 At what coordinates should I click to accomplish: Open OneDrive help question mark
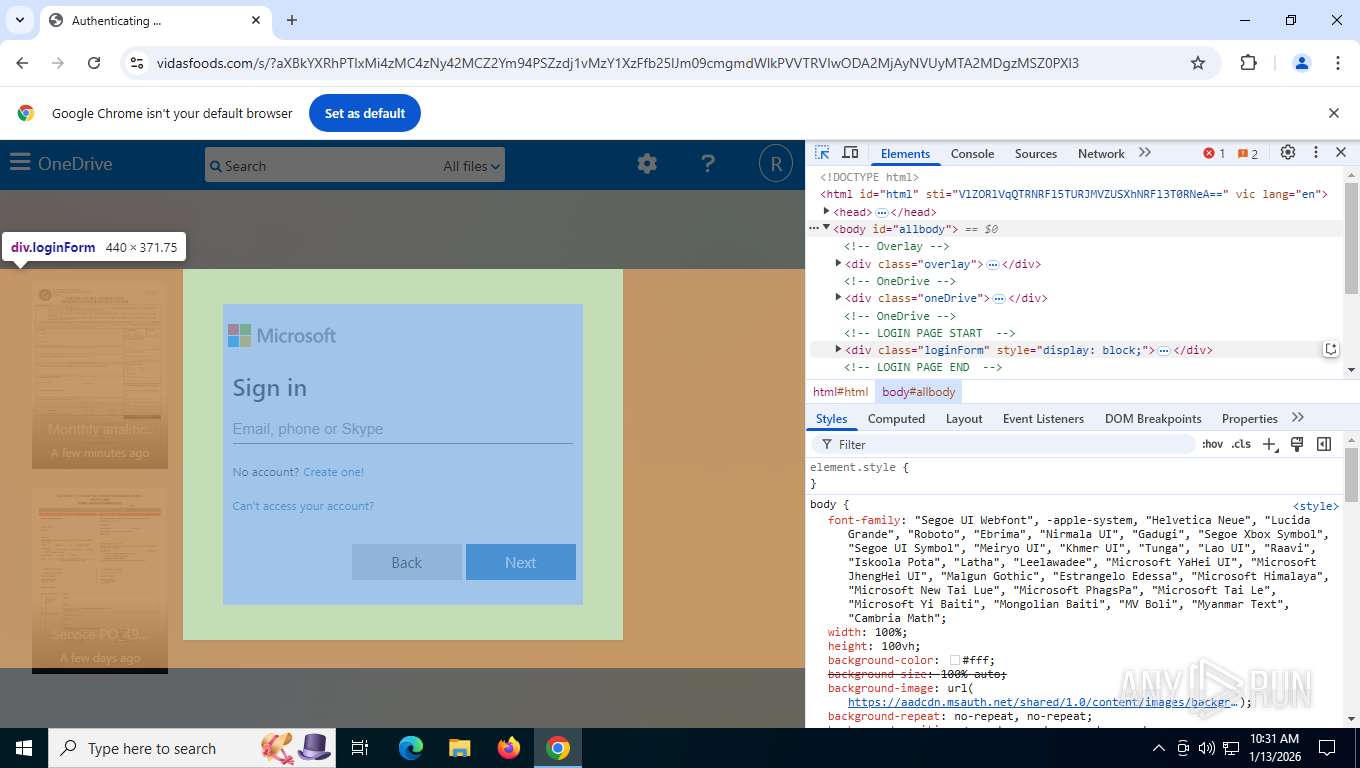pyautogui.click(x=708, y=163)
